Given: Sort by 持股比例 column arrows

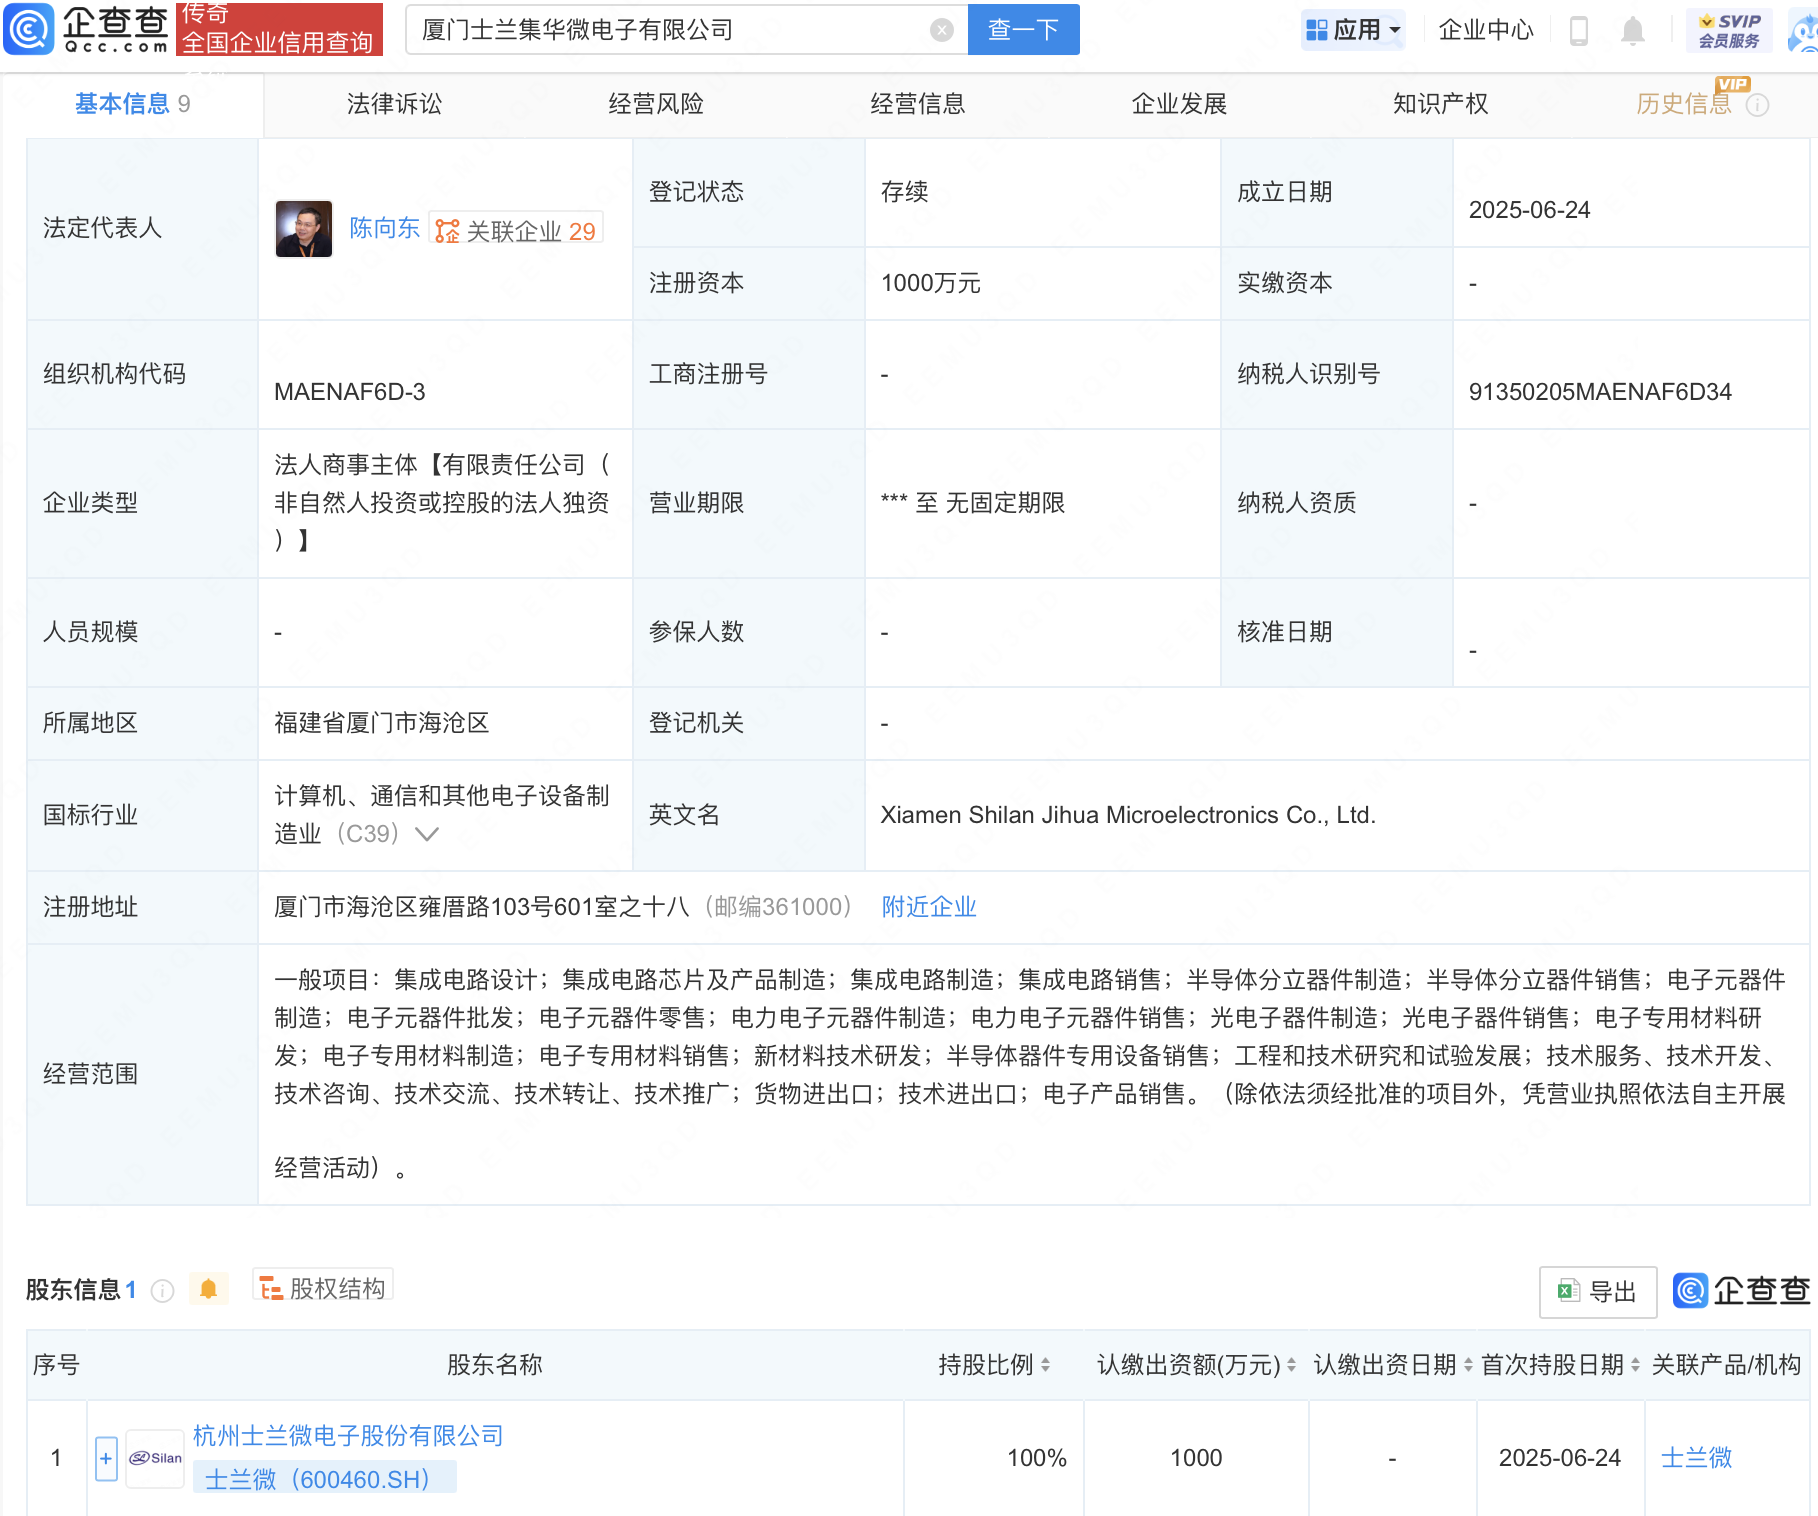Looking at the screenshot, I should click(x=1045, y=1365).
